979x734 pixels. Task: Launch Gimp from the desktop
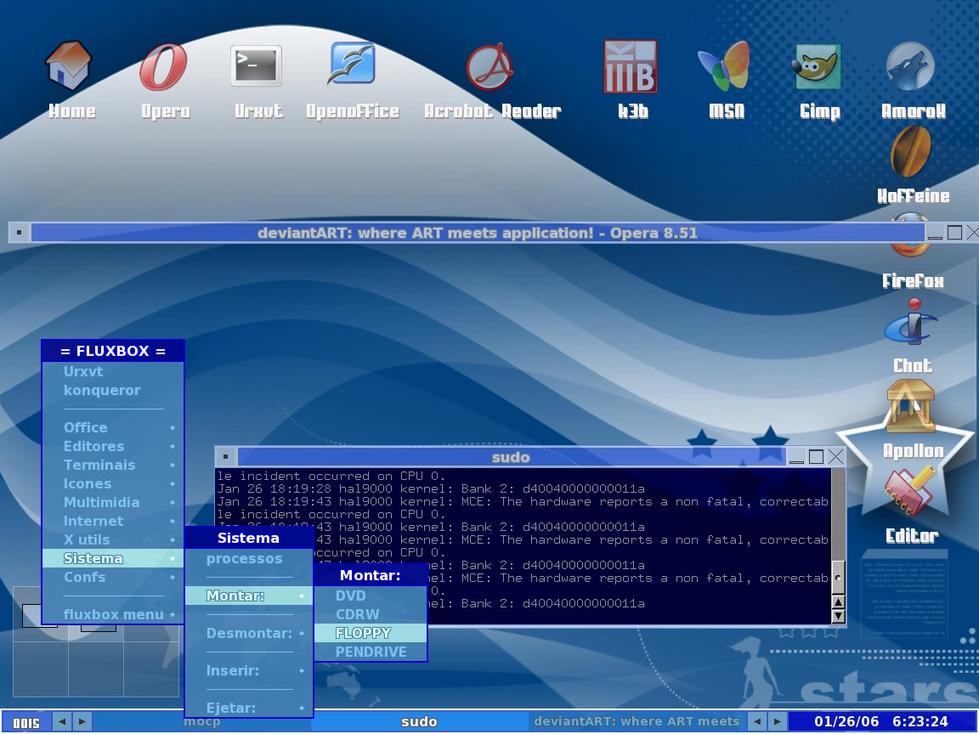[818, 67]
